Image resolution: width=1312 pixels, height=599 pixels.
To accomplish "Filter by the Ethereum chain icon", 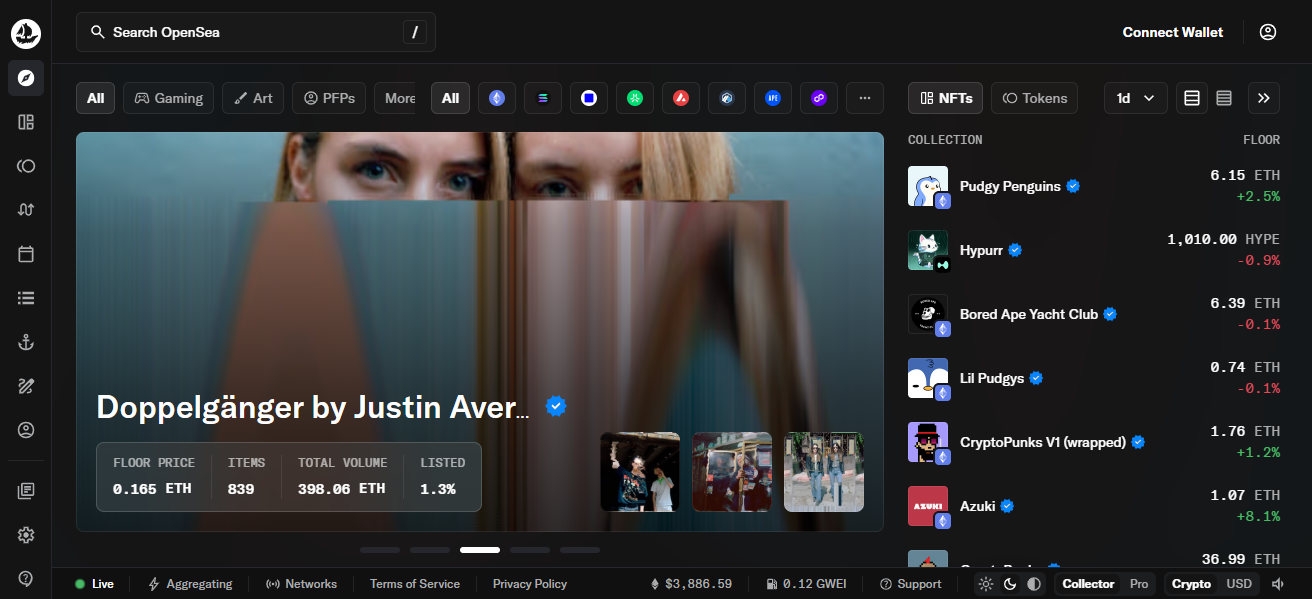I will (496, 98).
